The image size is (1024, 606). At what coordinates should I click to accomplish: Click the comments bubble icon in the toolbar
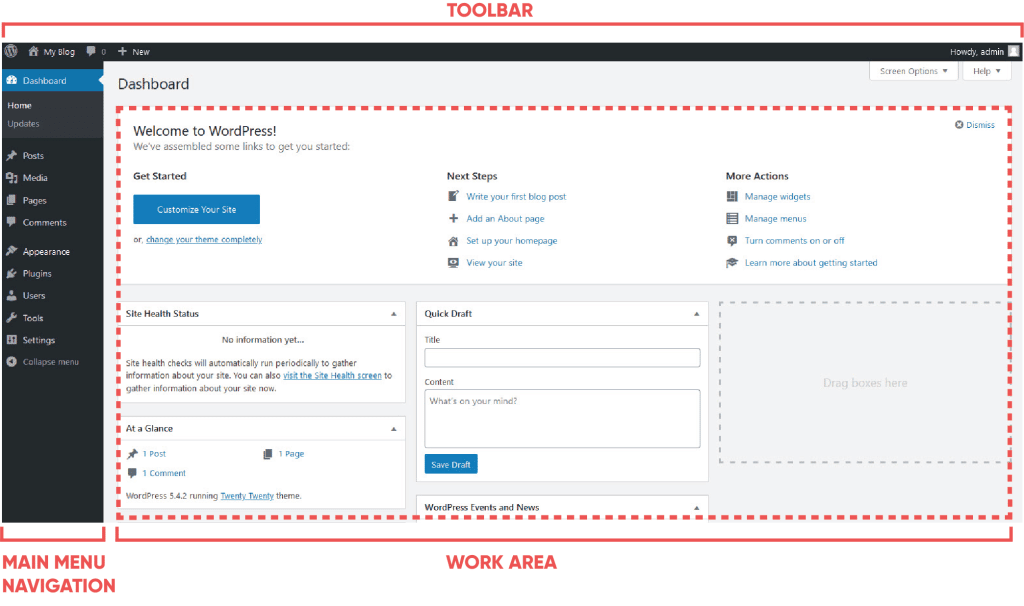(x=89, y=51)
